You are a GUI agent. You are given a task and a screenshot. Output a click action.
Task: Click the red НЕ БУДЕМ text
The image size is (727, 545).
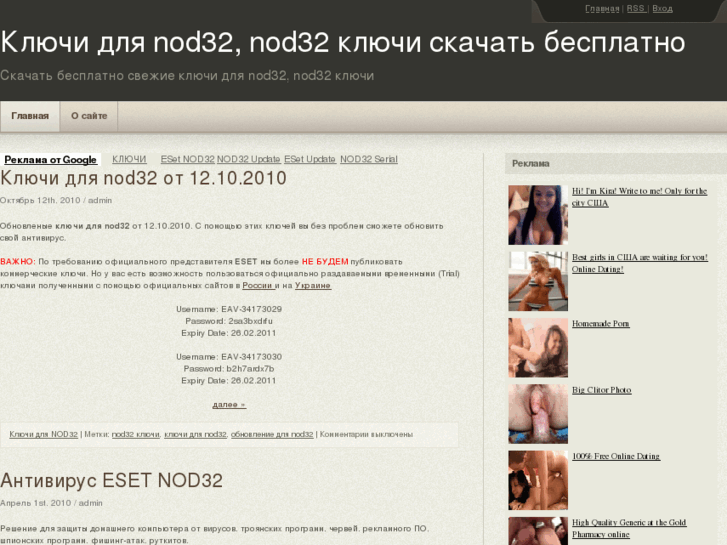pos(325,262)
